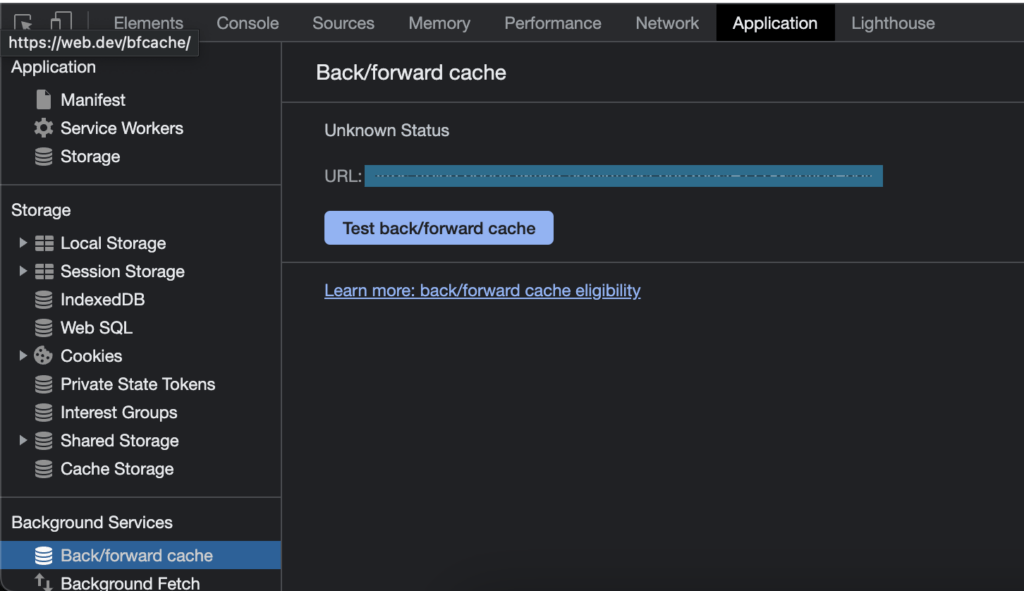Expand the Shared Storage tree
Screen dimensions: 1024x591
23,440
